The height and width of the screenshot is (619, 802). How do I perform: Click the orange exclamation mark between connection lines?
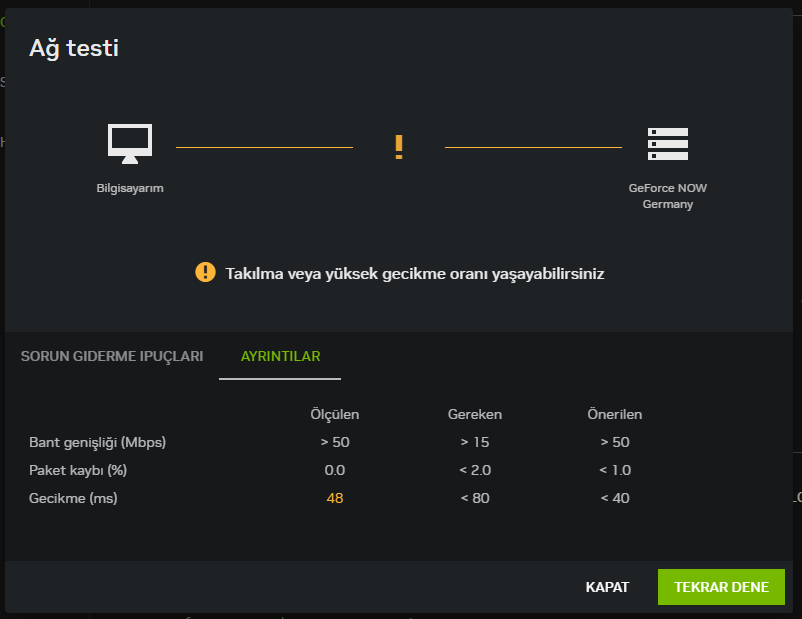point(399,147)
